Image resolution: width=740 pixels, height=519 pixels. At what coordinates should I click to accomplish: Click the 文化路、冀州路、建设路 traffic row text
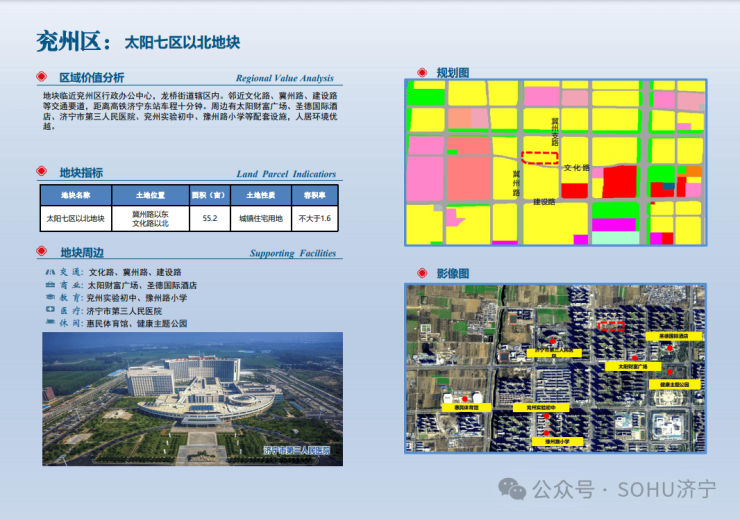click(135, 272)
